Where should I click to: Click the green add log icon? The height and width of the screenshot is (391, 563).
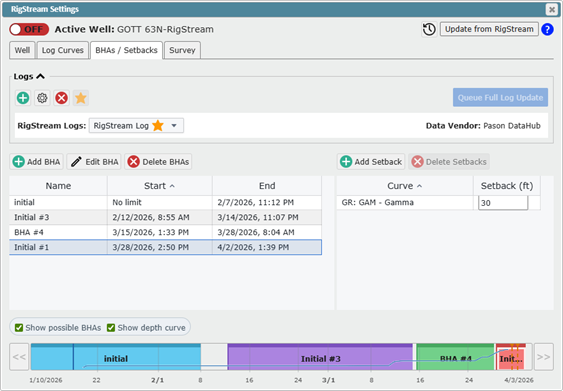click(23, 98)
